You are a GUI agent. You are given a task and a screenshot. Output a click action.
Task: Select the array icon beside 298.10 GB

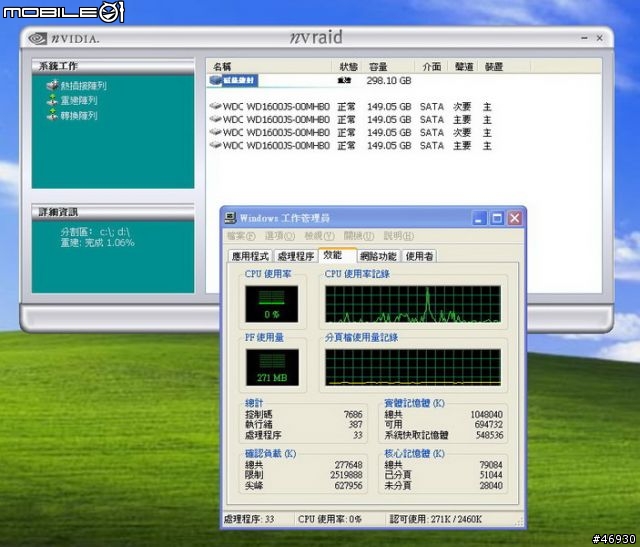(x=215, y=80)
